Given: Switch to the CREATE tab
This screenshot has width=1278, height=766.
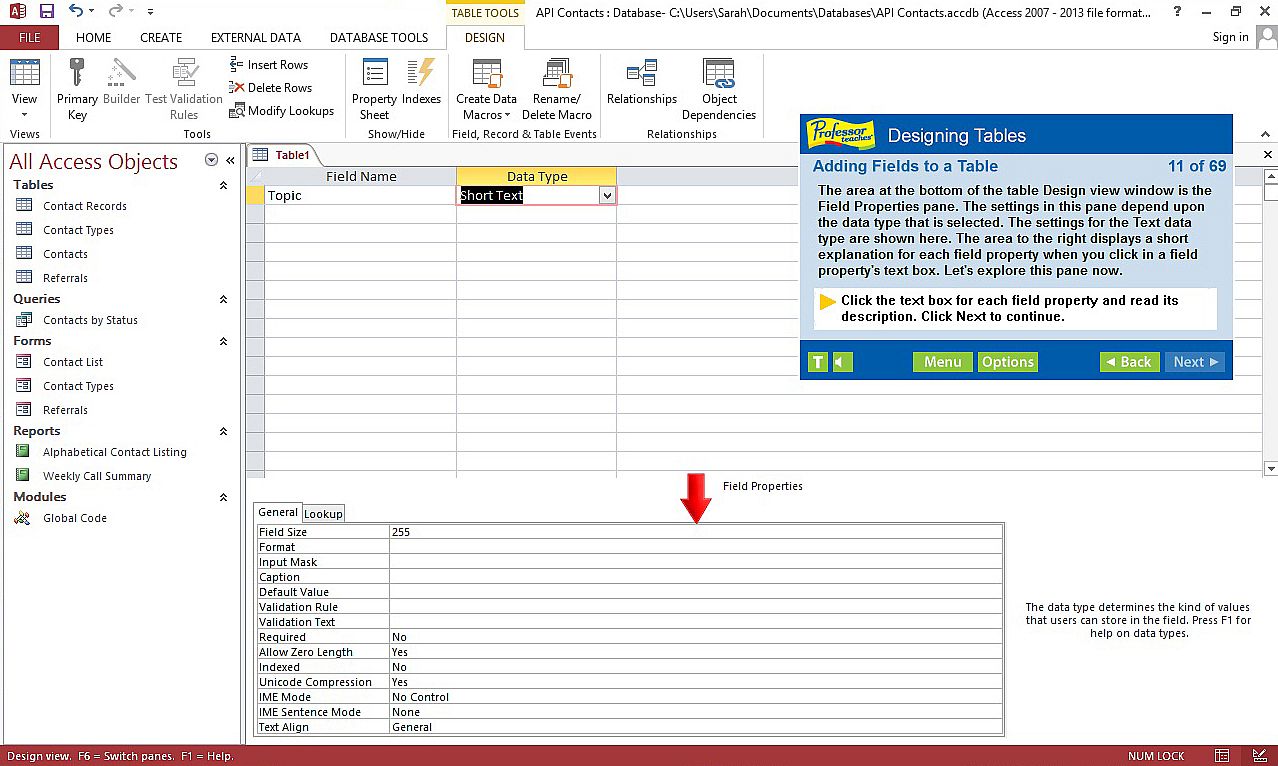Looking at the screenshot, I should point(161,37).
